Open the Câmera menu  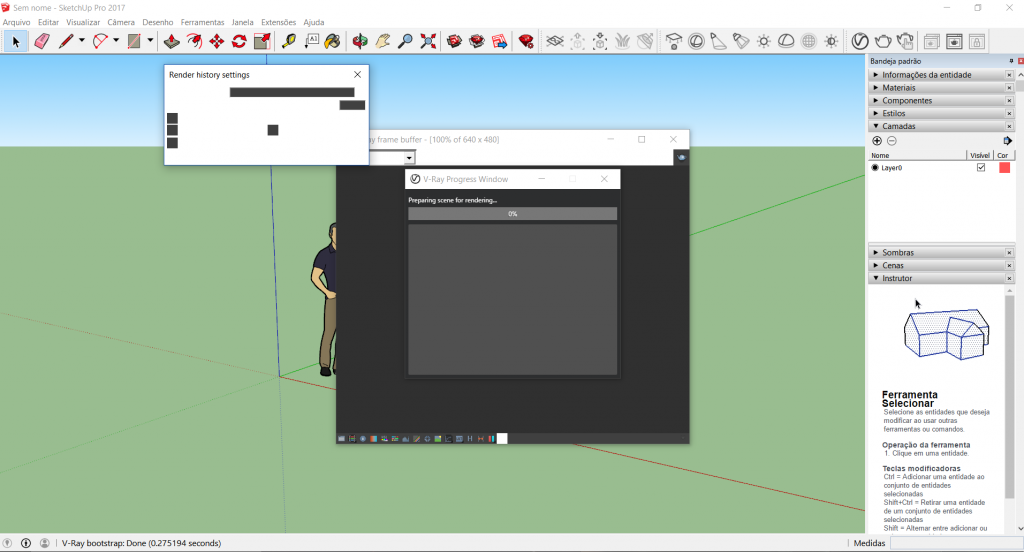click(121, 22)
